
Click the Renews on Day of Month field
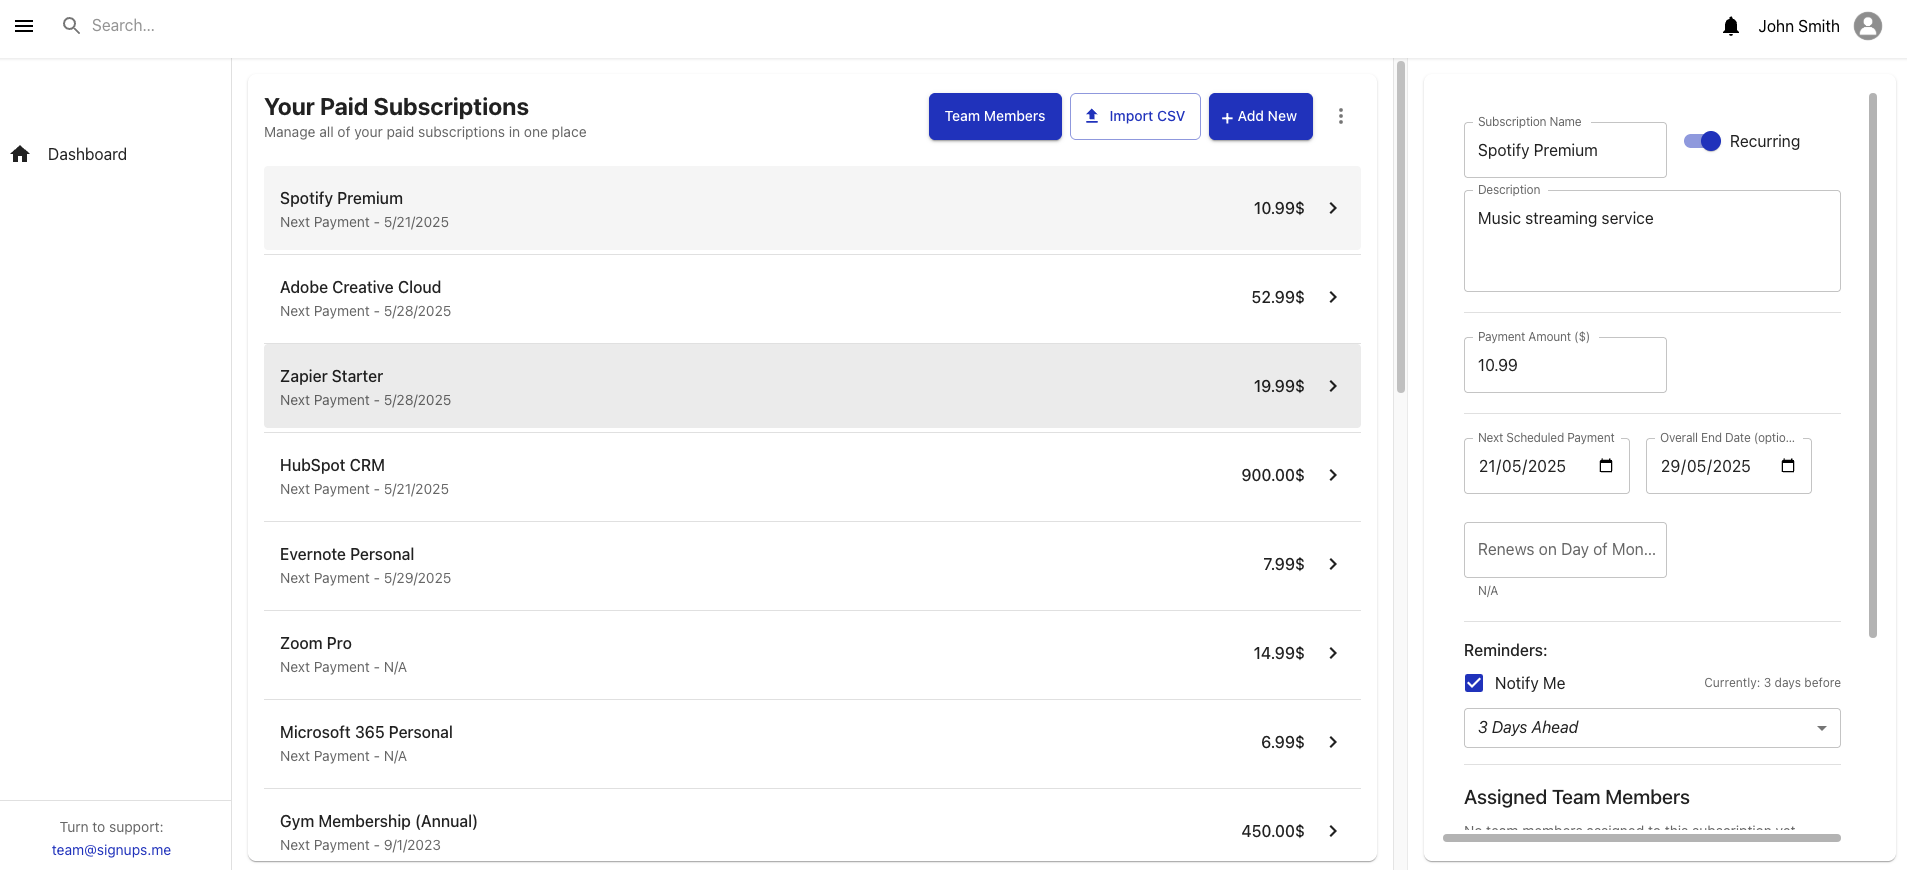(1565, 550)
